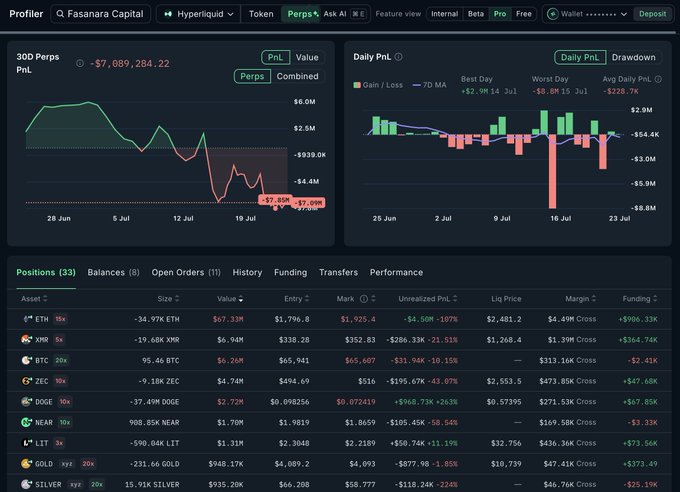Sort positions by Unrealized PnL column
Image resolution: width=680 pixels, height=492 pixels.
pyautogui.click(x=428, y=298)
